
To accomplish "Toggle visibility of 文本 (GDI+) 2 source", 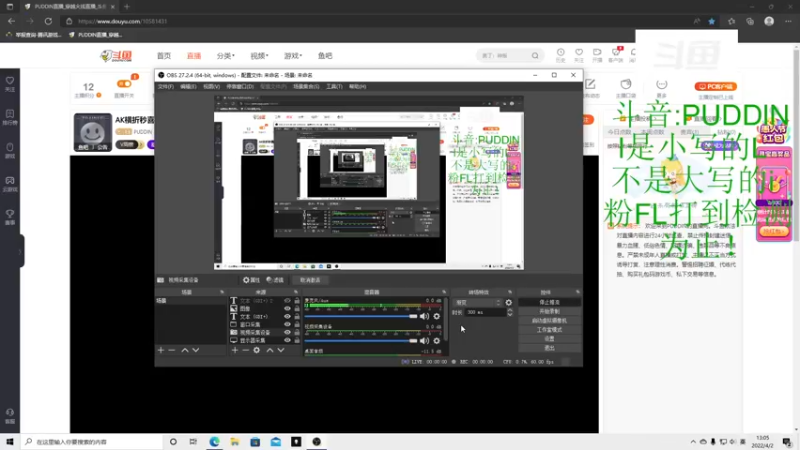I will coord(287,301).
